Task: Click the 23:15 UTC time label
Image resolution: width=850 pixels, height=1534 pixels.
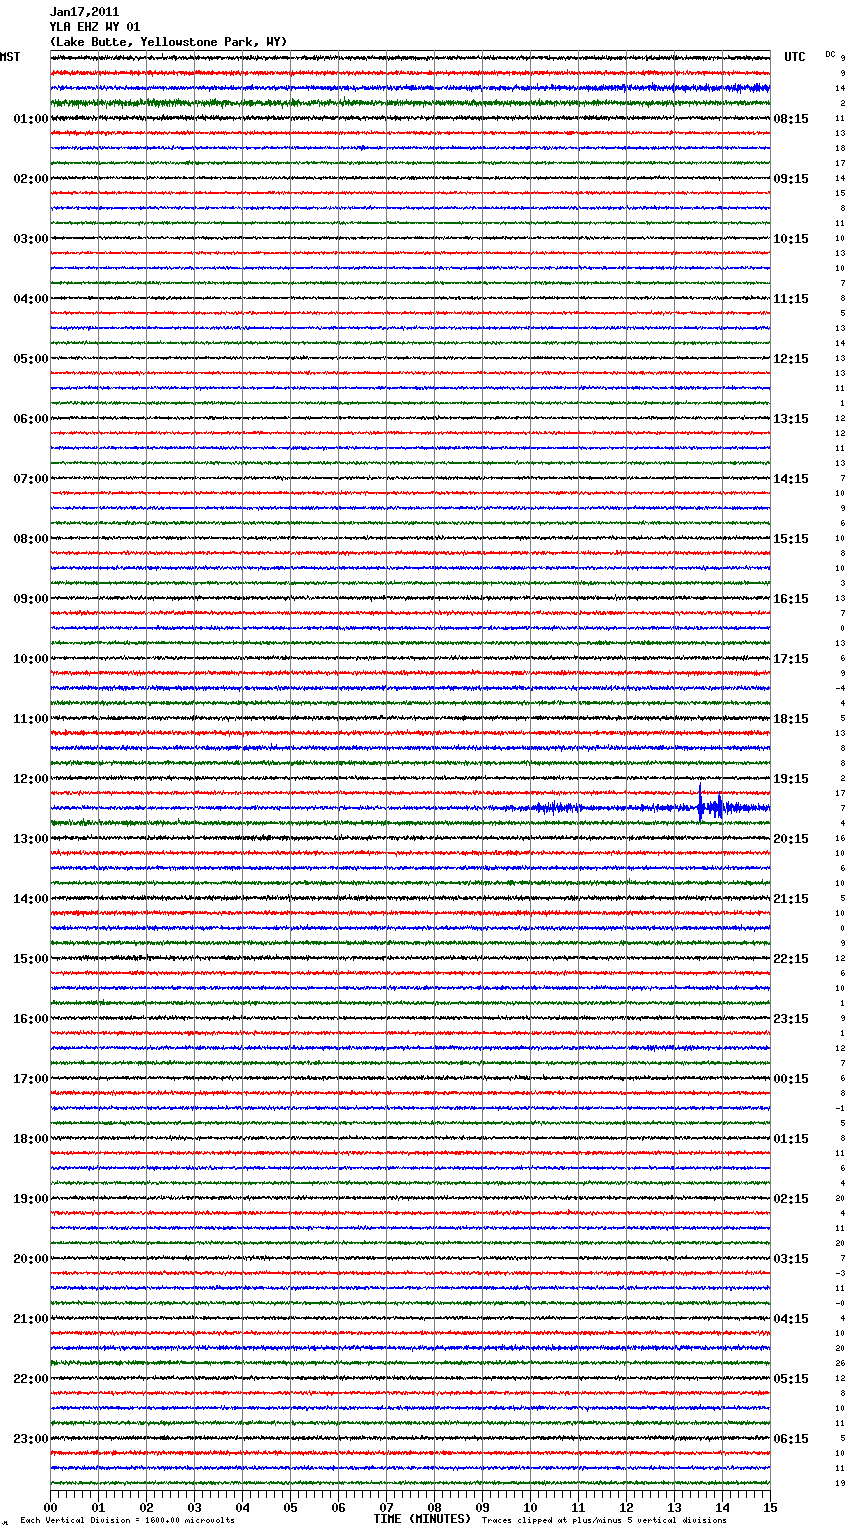Action: click(x=791, y=1019)
